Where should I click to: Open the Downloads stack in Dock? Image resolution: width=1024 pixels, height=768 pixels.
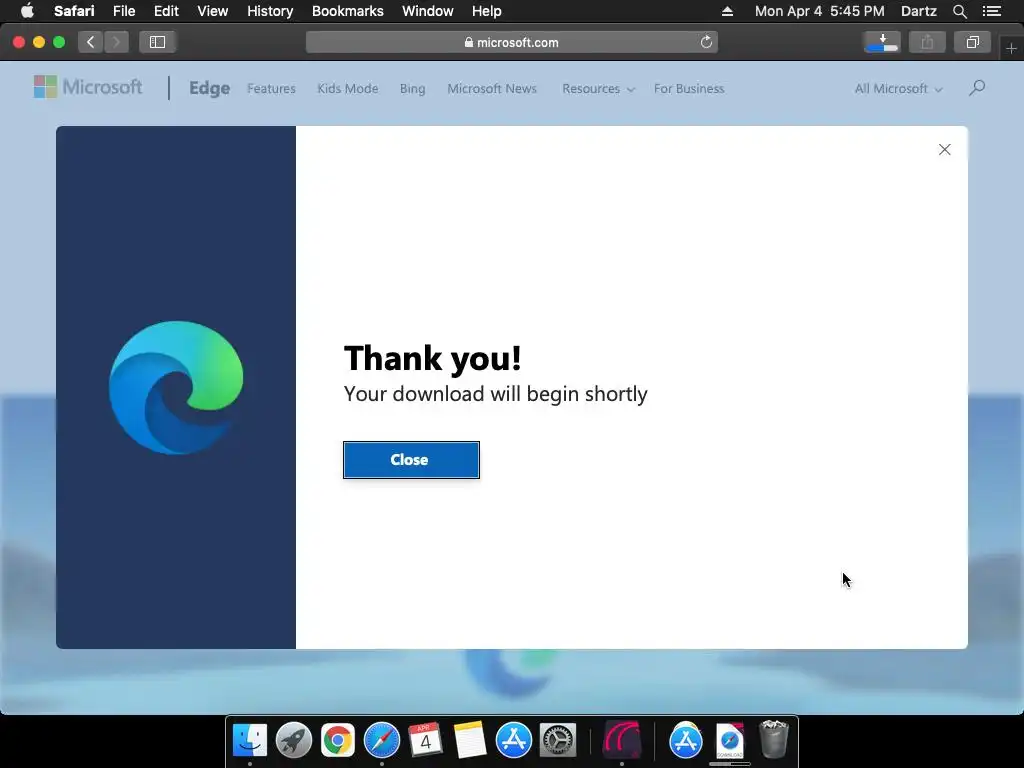[729, 740]
